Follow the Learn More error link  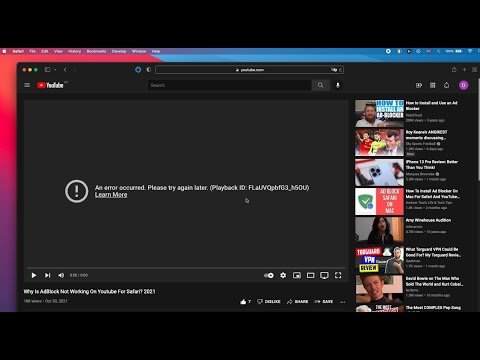click(x=111, y=195)
